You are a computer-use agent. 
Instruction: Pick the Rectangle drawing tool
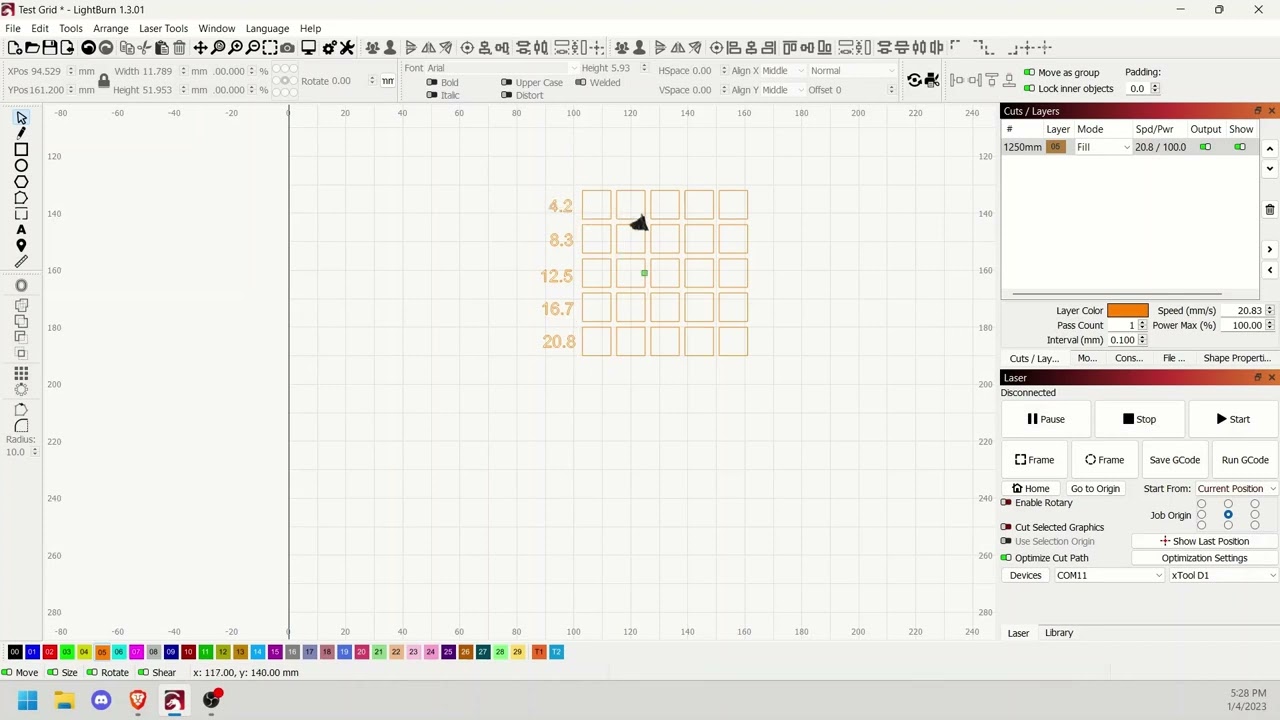click(x=21, y=149)
